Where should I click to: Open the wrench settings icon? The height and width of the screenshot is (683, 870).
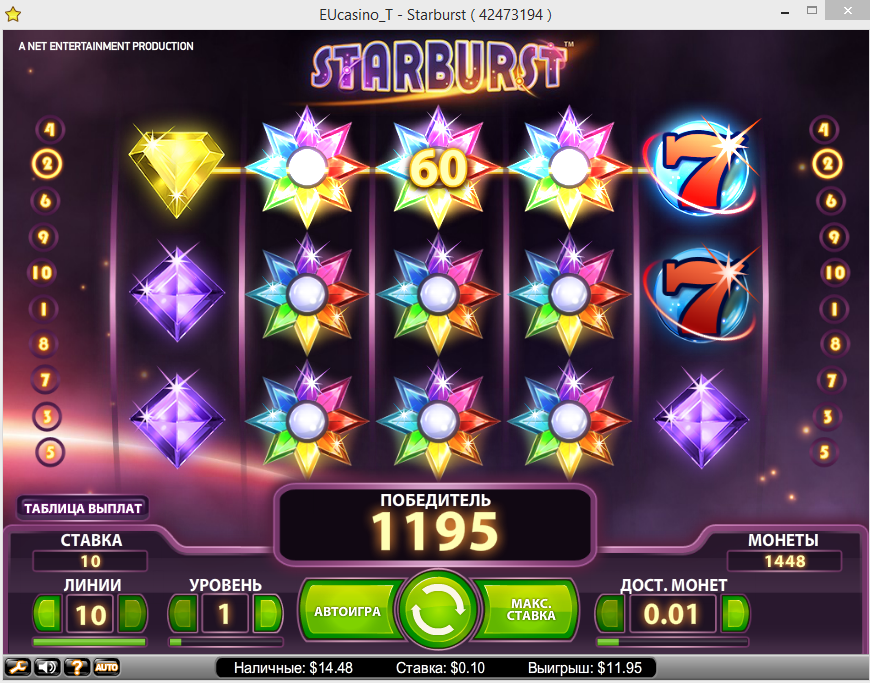(x=18, y=666)
